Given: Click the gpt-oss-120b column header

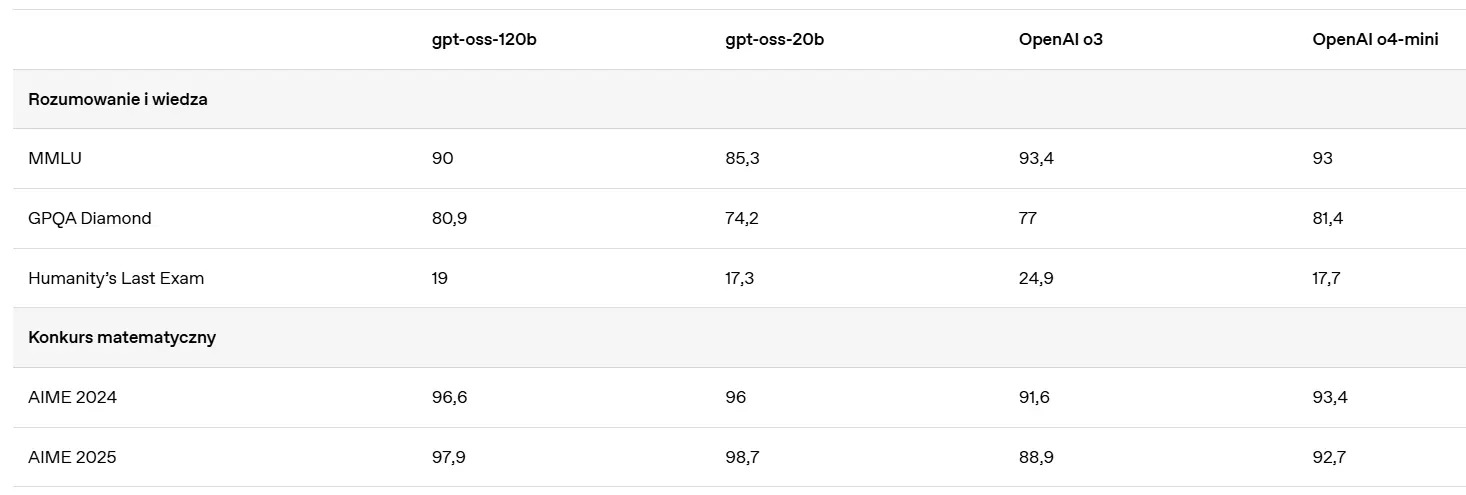Looking at the screenshot, I should tap(484, 40).
